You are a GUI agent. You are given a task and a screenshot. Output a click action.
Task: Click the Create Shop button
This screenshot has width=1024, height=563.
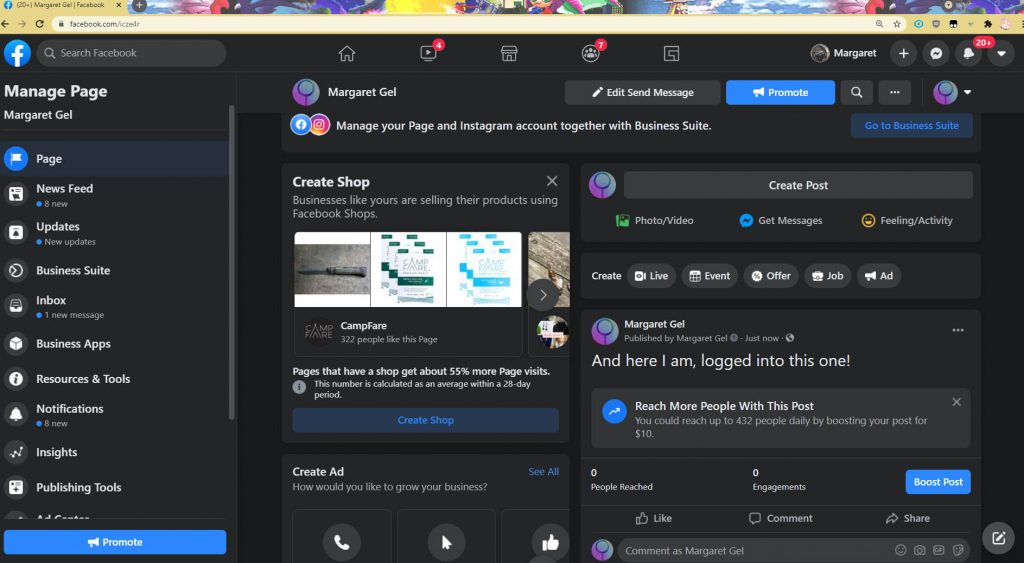click(x=425, y=420)
